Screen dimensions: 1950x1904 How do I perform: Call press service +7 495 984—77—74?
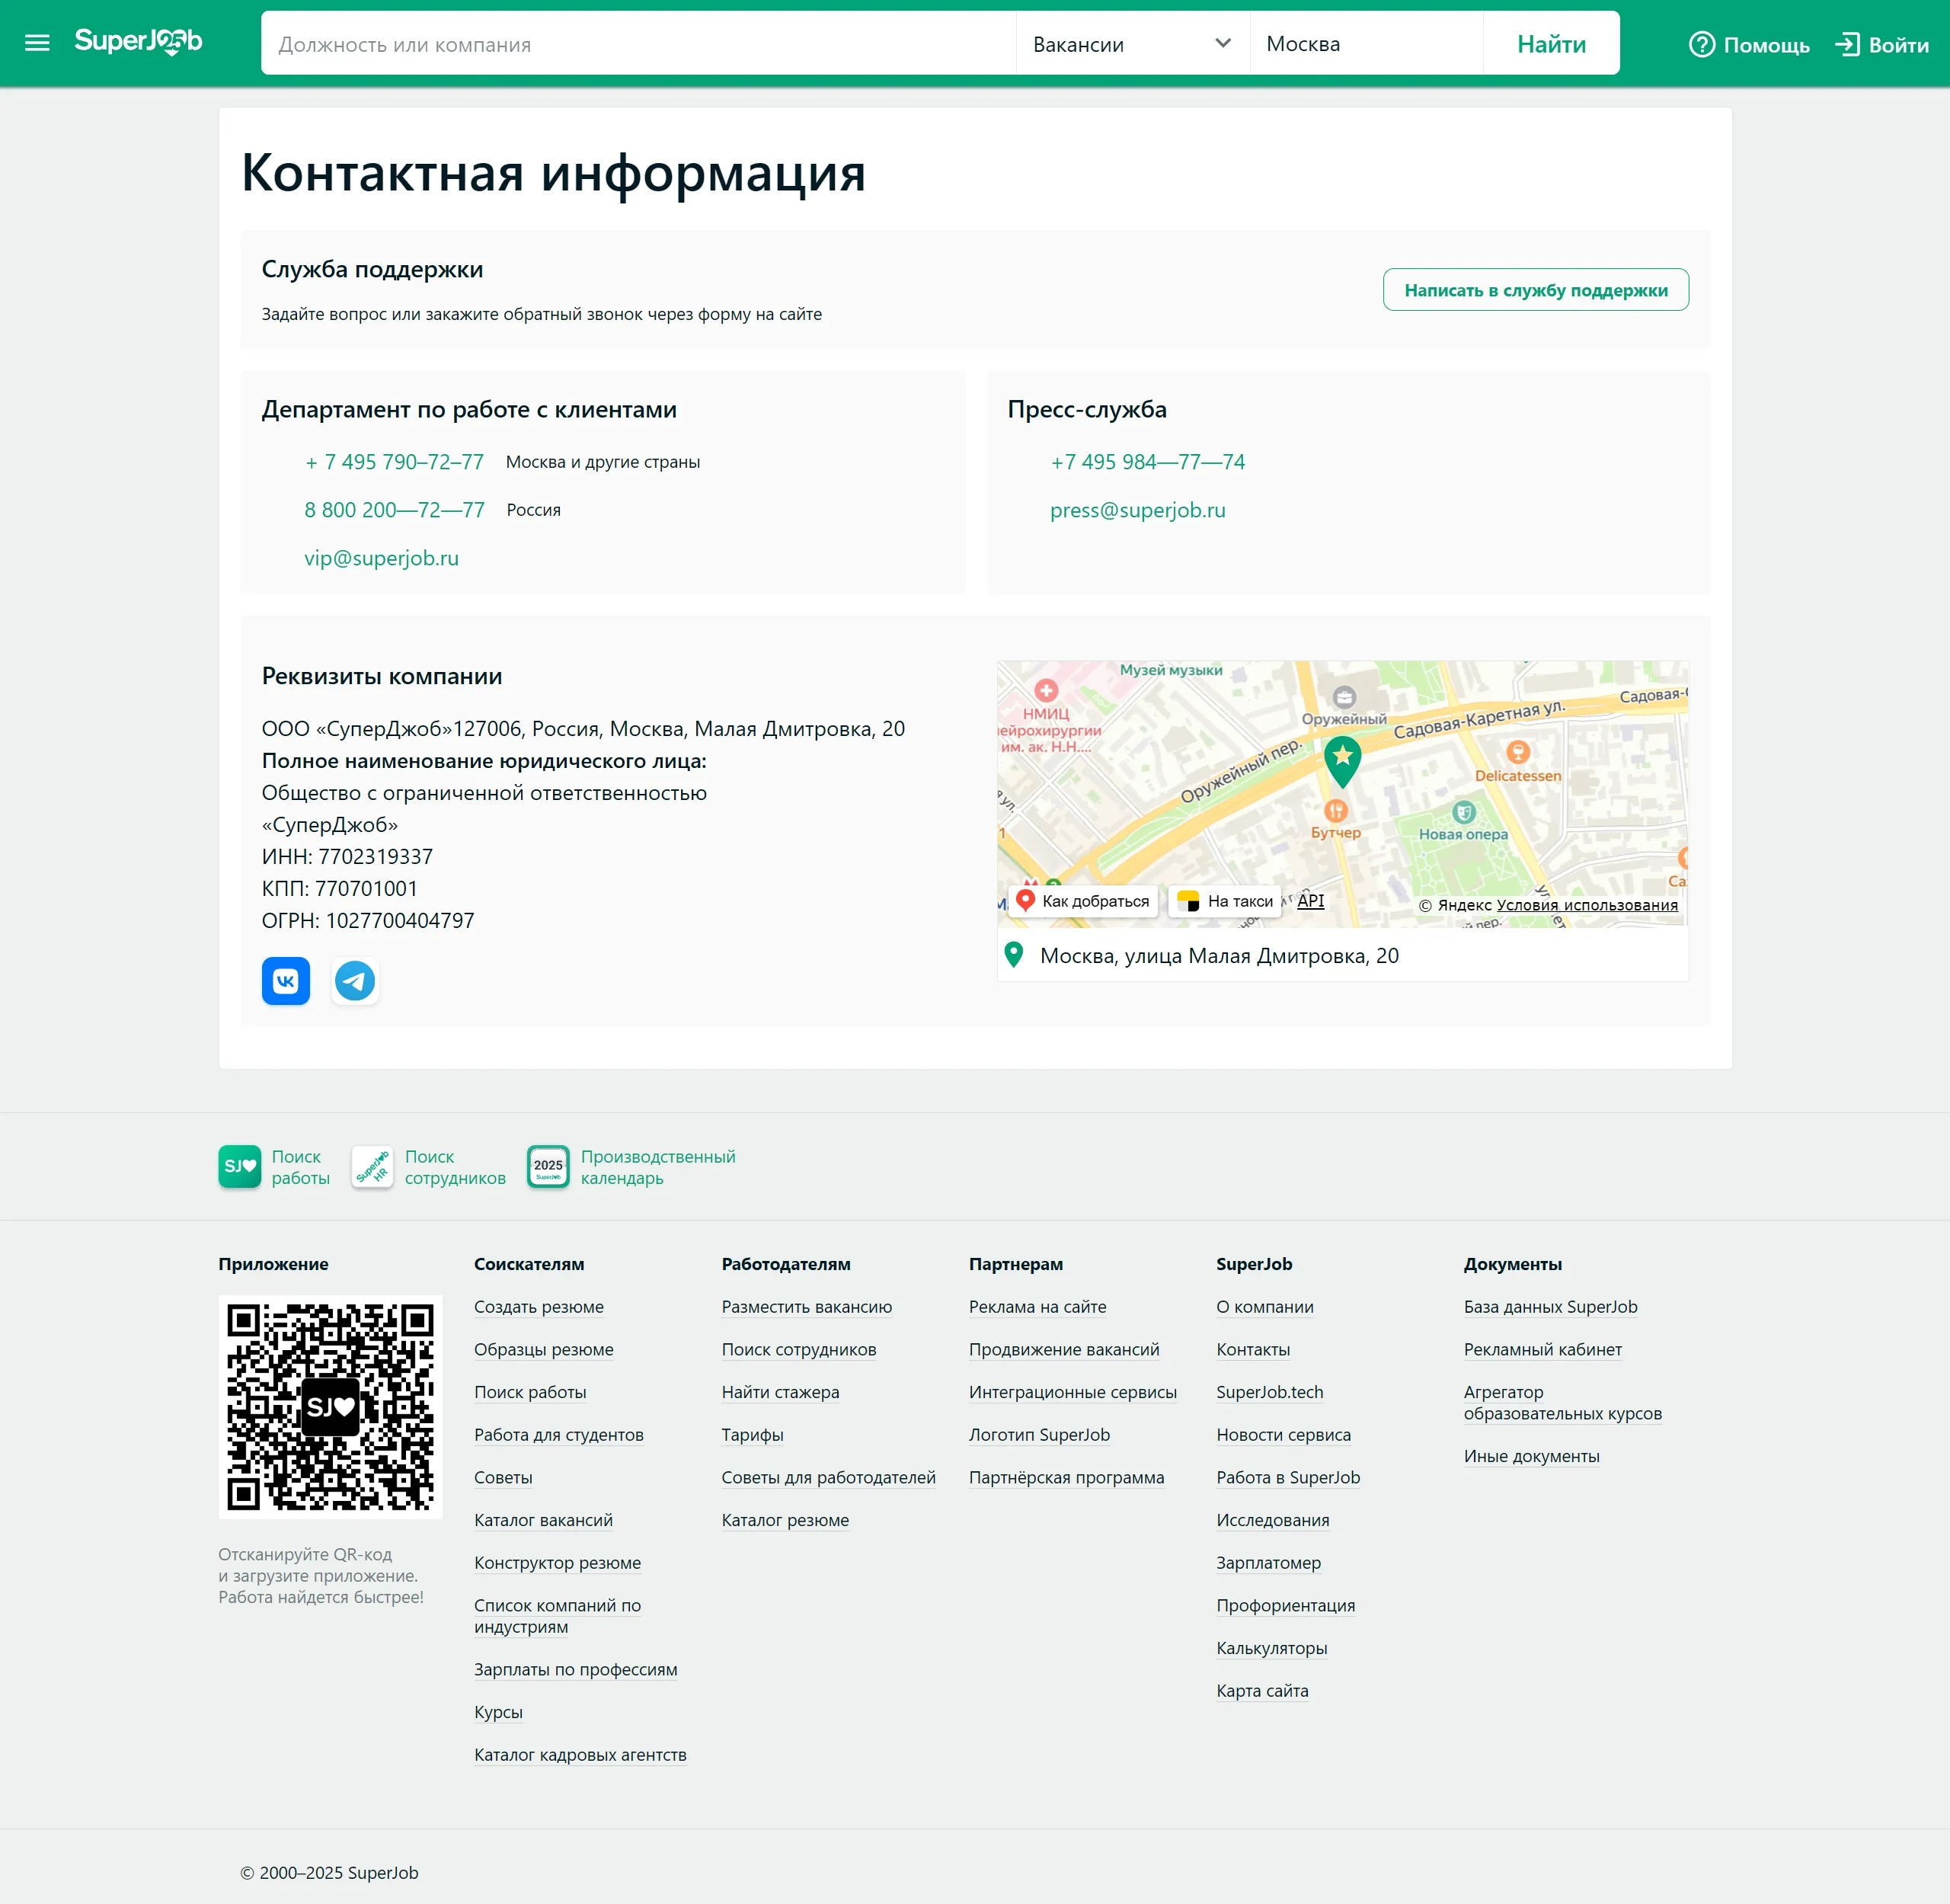1147,462
